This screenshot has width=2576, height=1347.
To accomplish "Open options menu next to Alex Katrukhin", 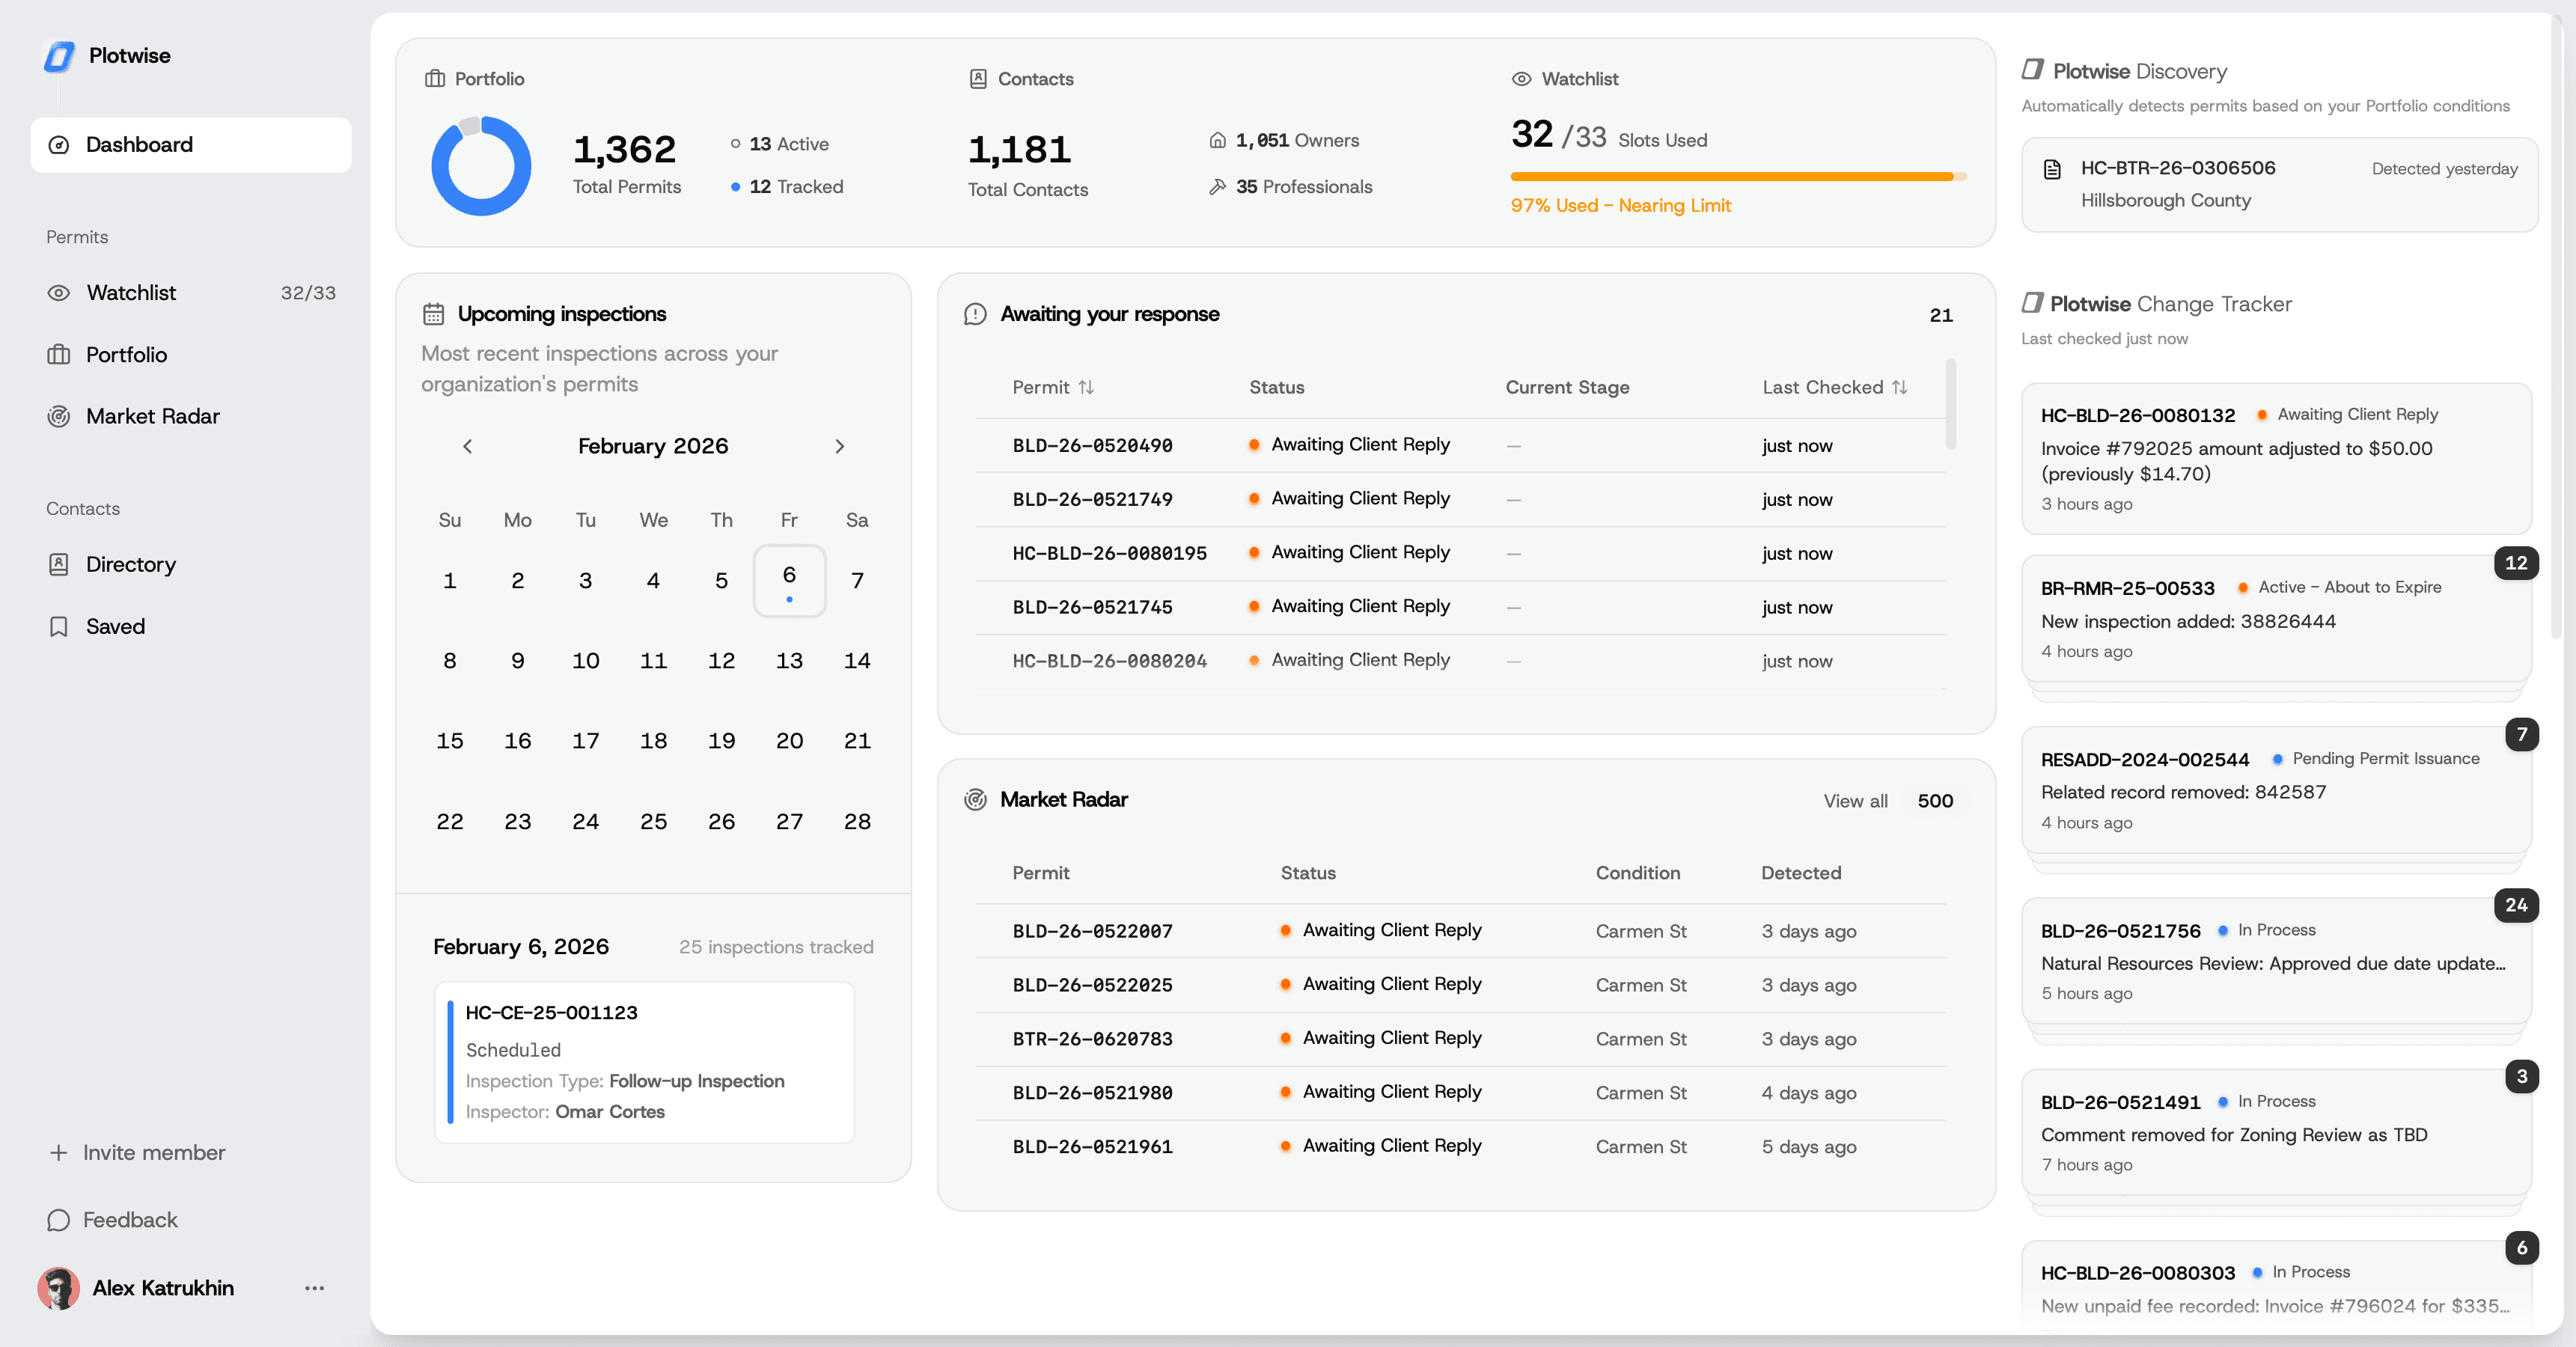I will point(315,1288).
